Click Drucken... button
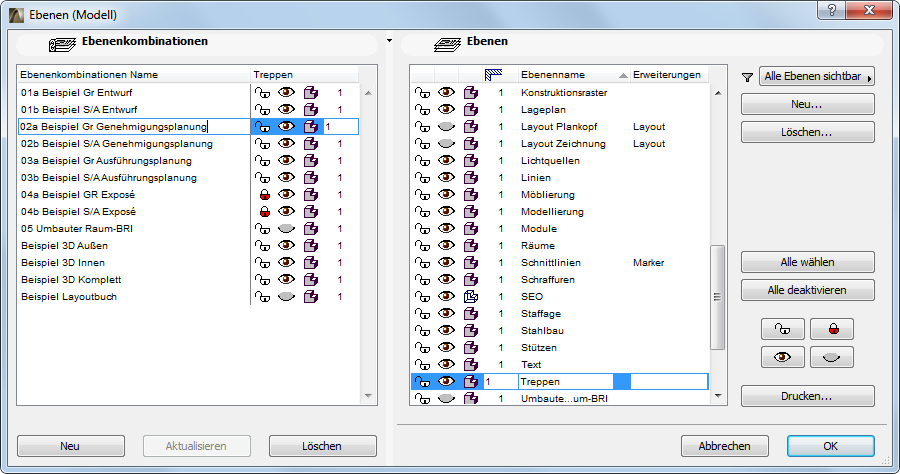Viewport: 900px width, 474px height. click(808, 397)
